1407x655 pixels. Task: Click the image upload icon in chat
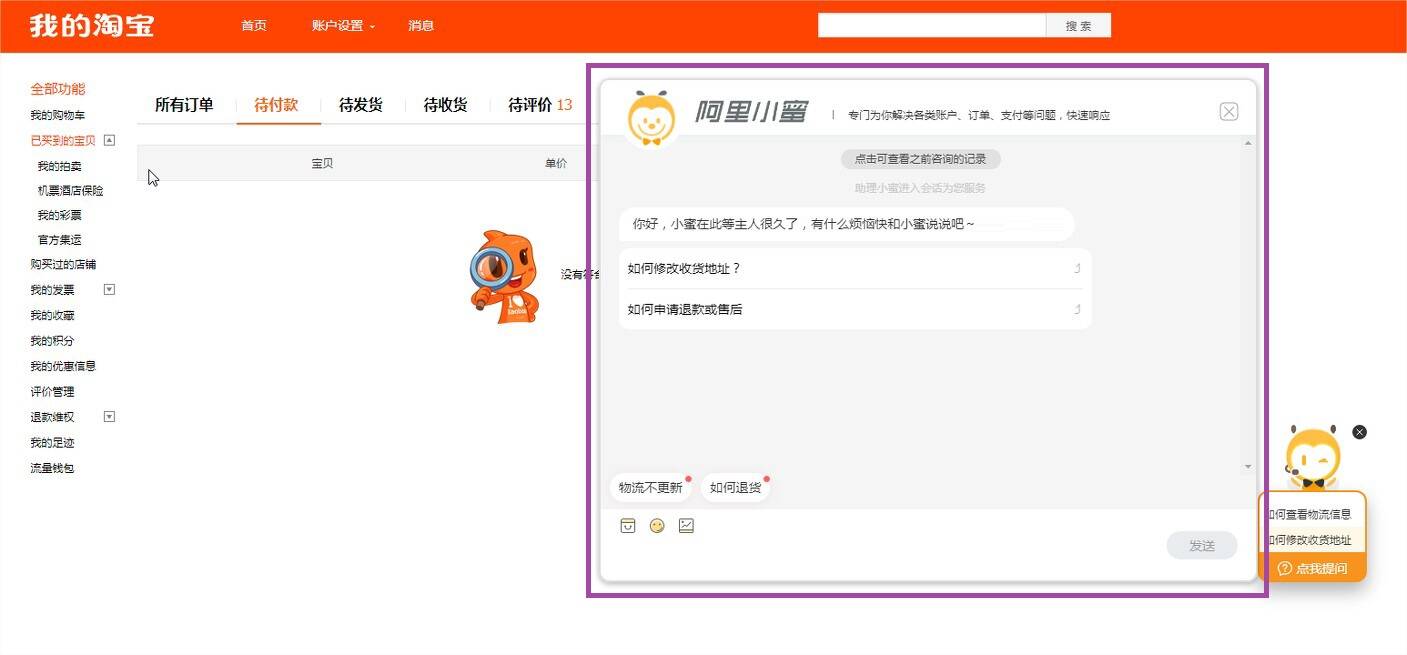tap(686, 526)
